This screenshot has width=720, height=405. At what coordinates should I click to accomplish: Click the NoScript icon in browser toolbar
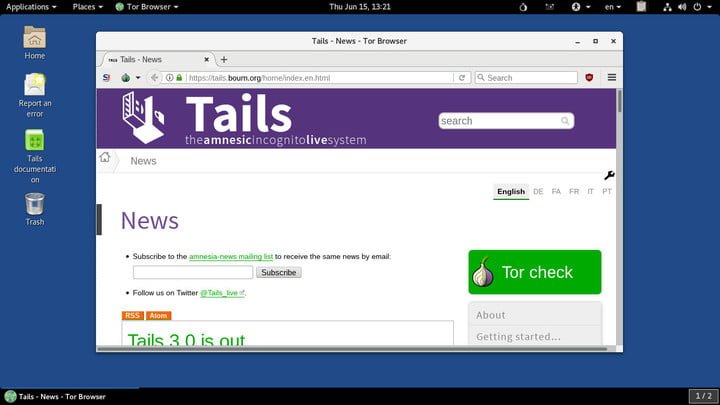(x=107, y=77)
